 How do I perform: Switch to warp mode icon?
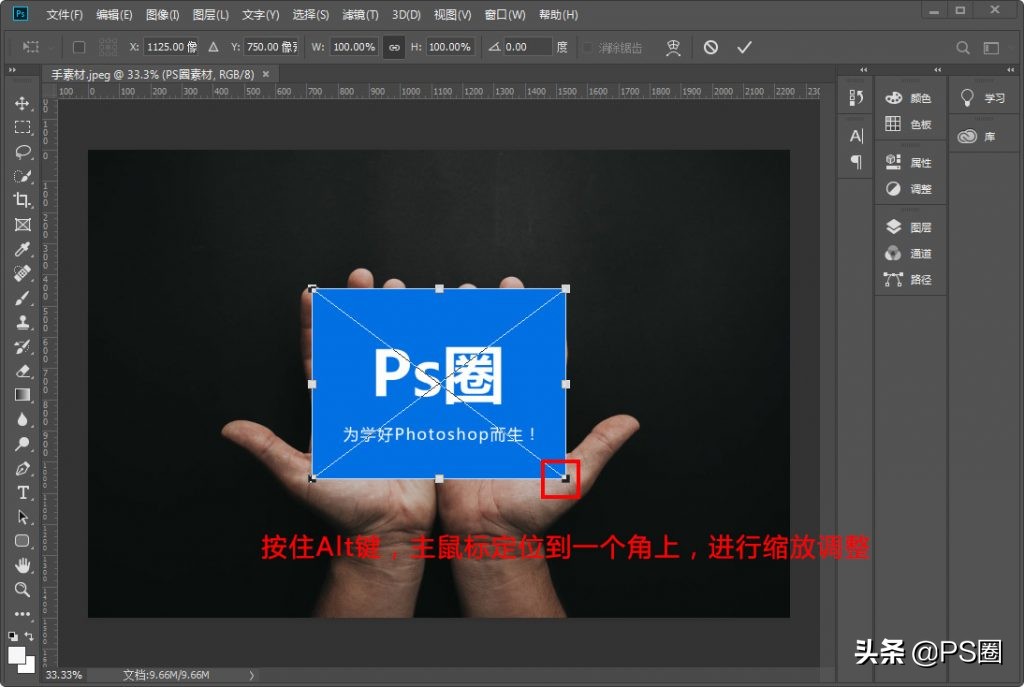click(x=673, y=47)
